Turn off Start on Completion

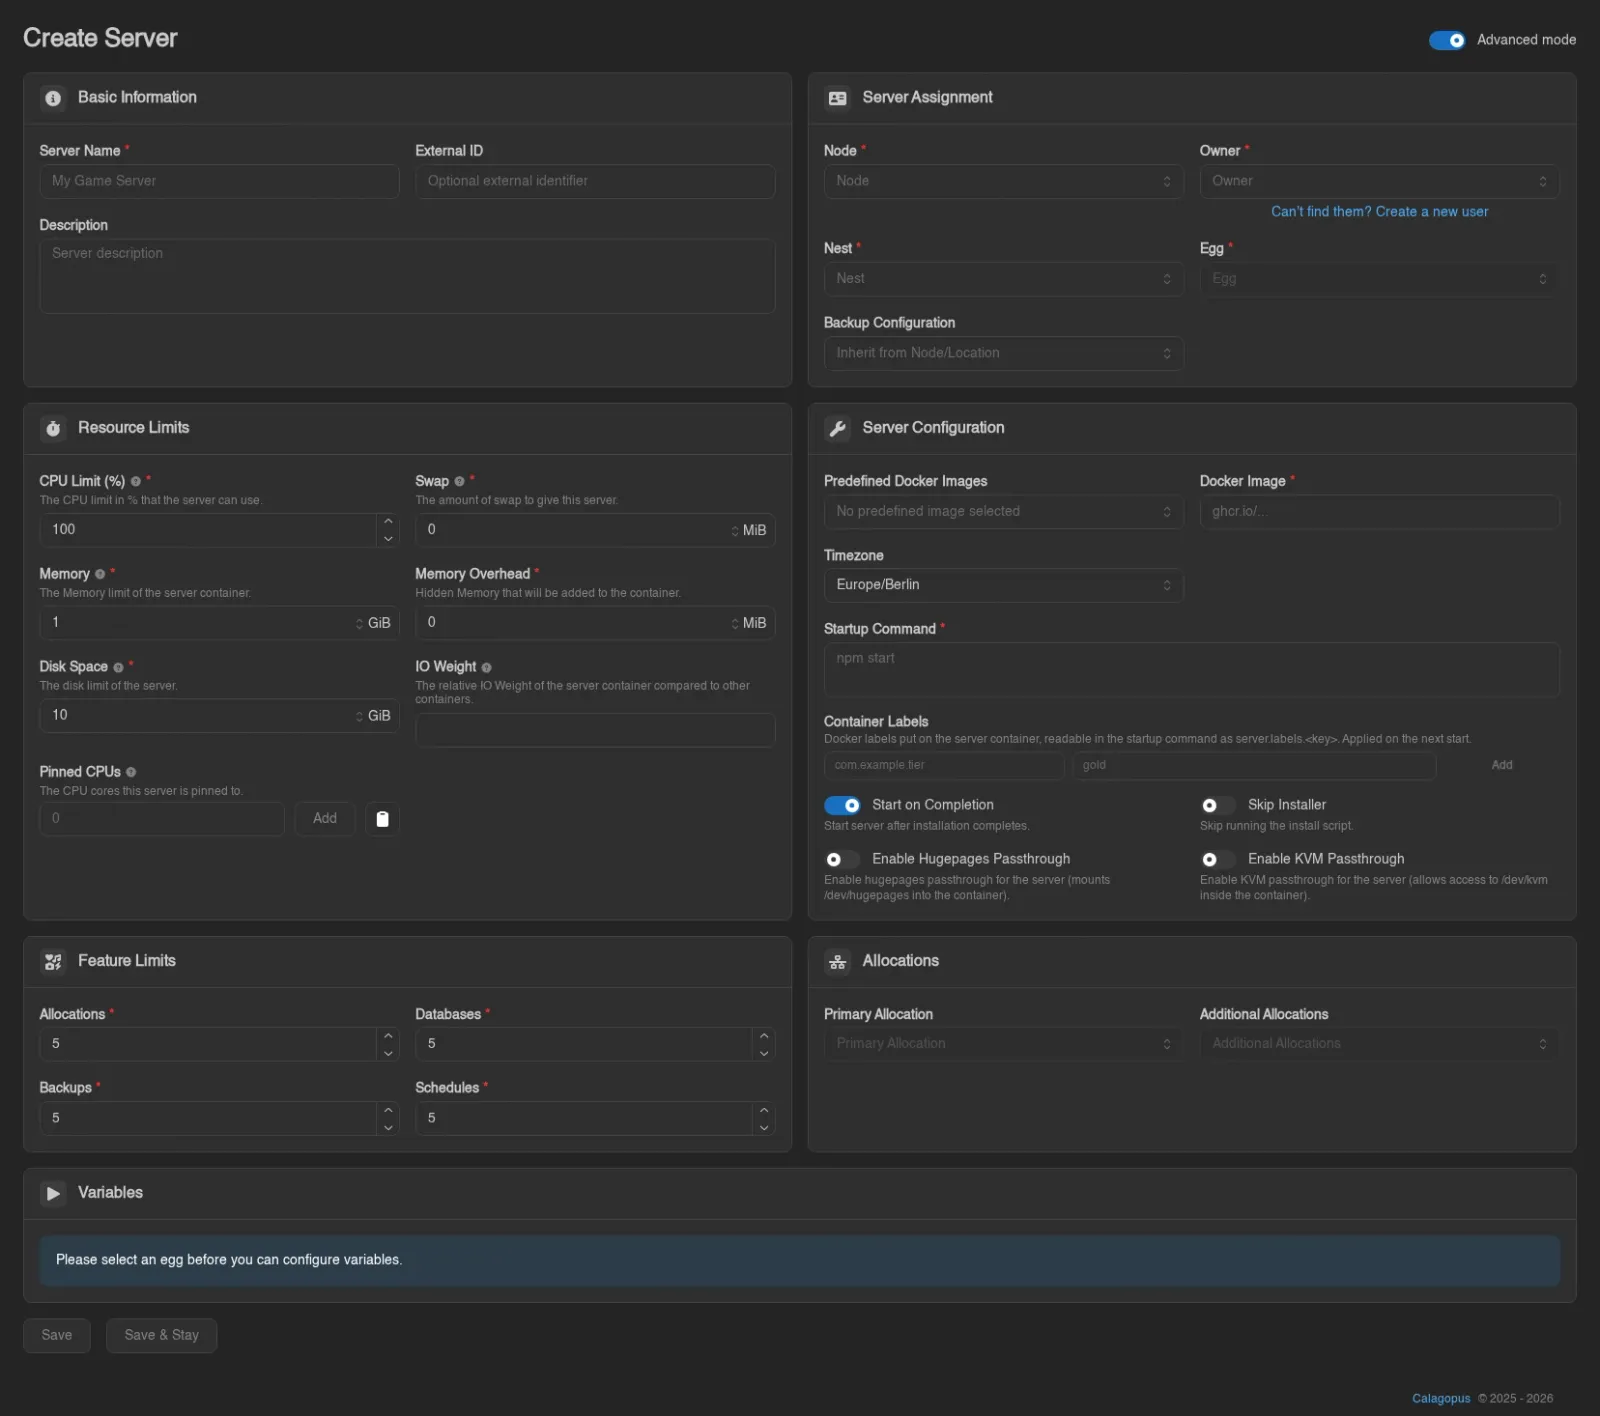pos(842,805)
